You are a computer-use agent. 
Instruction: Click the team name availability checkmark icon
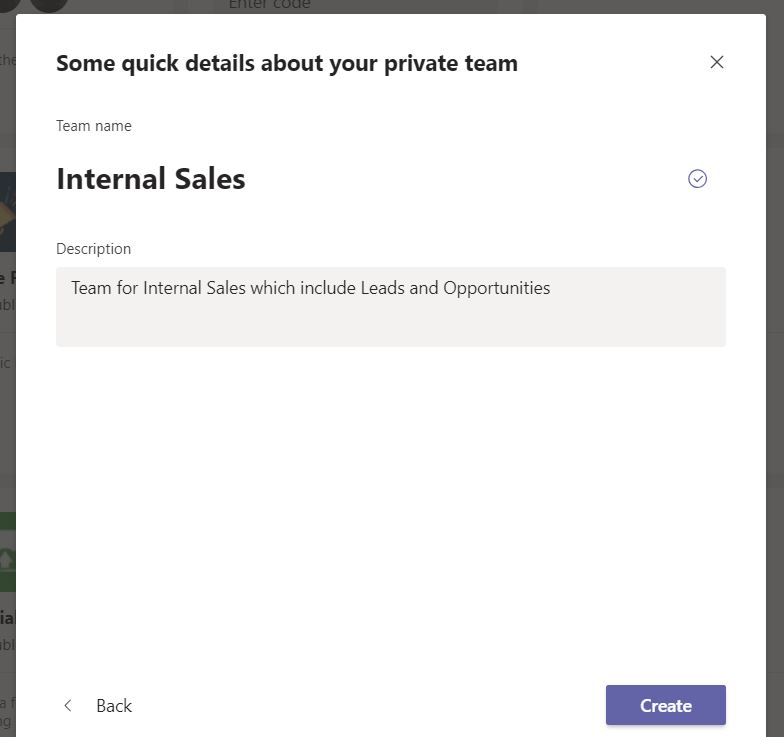[697, 179]
